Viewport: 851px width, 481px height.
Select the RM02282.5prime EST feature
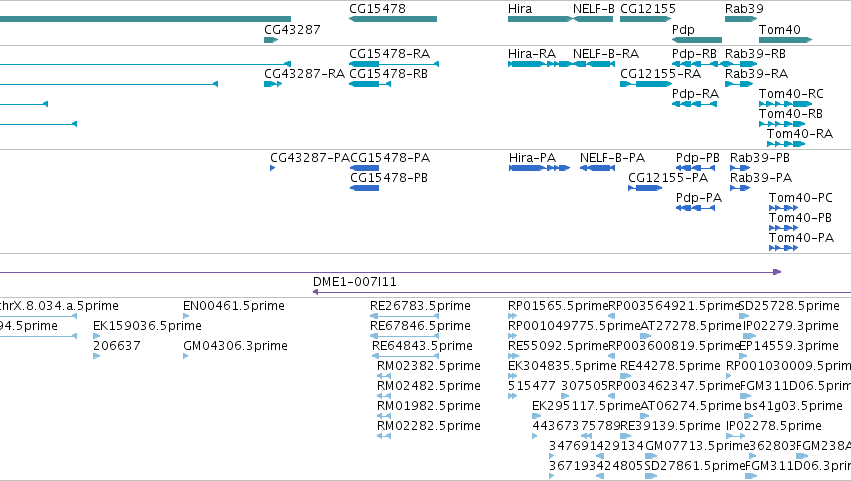tap(384, 436)
